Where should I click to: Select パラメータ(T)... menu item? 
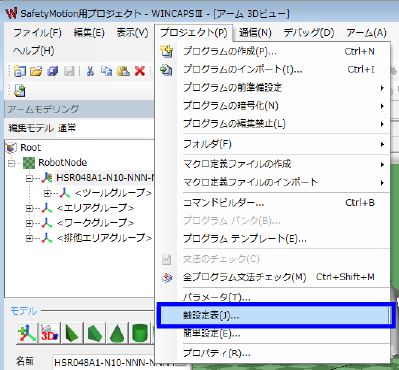point(273,297)
